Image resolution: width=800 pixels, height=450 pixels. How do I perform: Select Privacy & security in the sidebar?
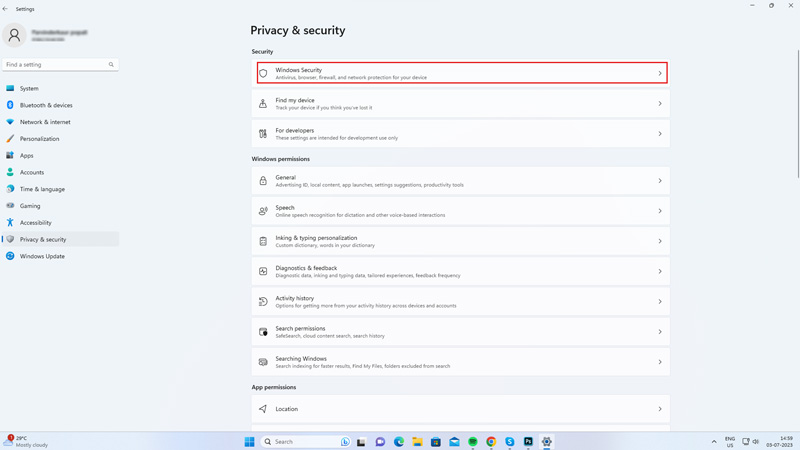coord(60,239)
